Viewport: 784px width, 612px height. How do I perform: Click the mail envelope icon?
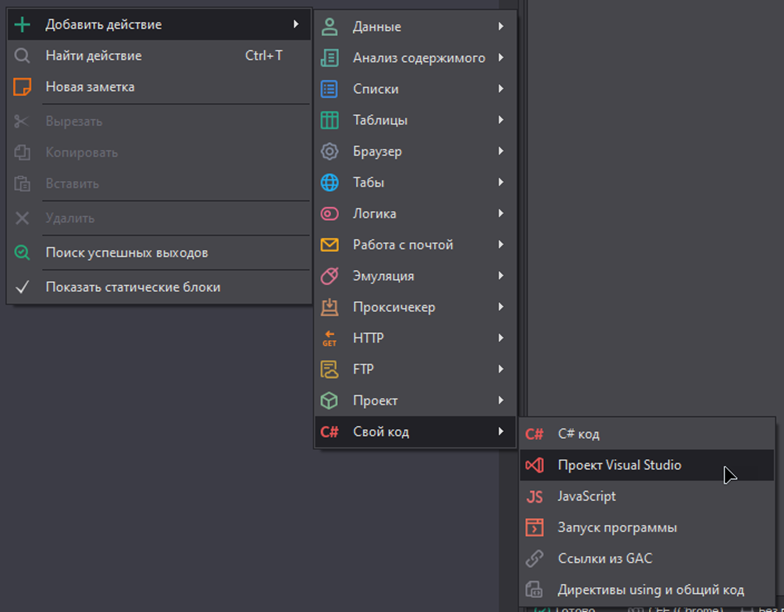click(329, 245)
